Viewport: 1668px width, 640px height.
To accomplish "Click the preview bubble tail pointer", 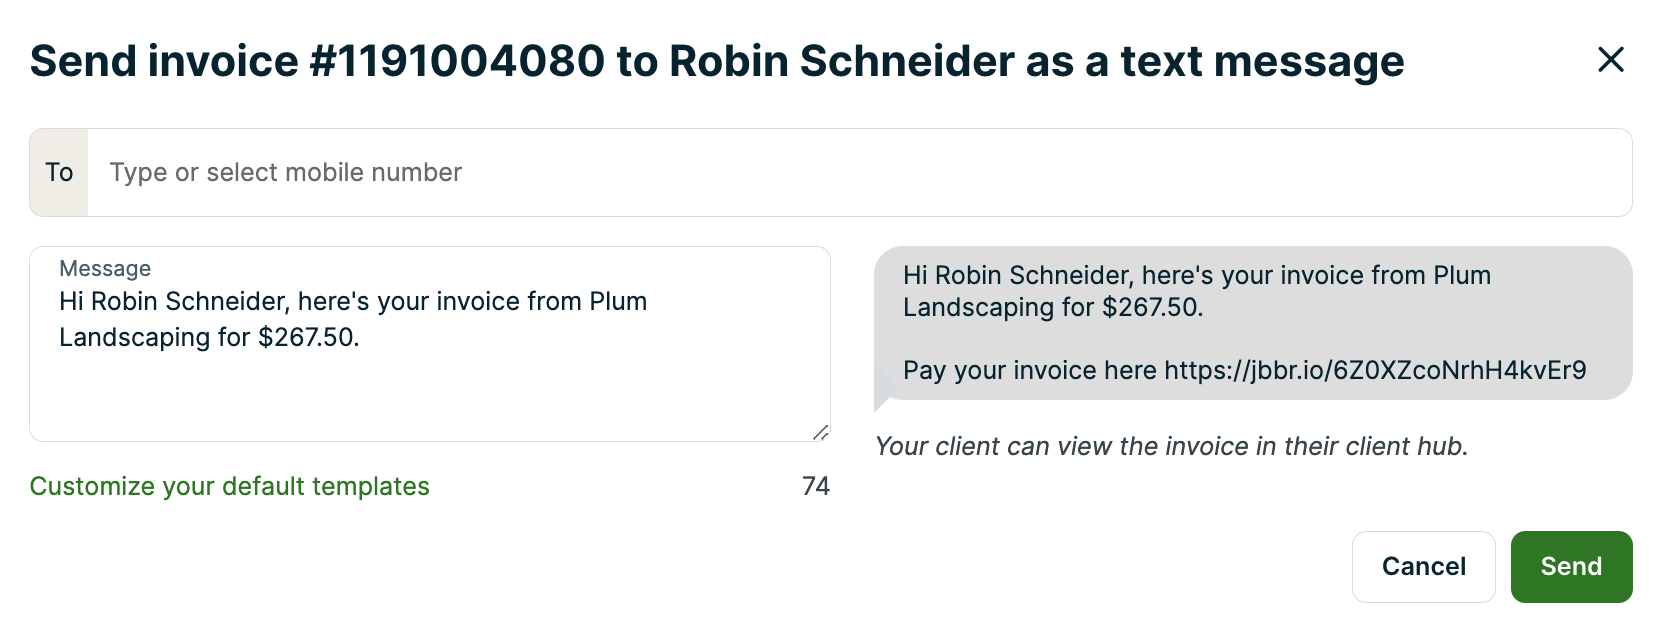I will click(882, 392).
